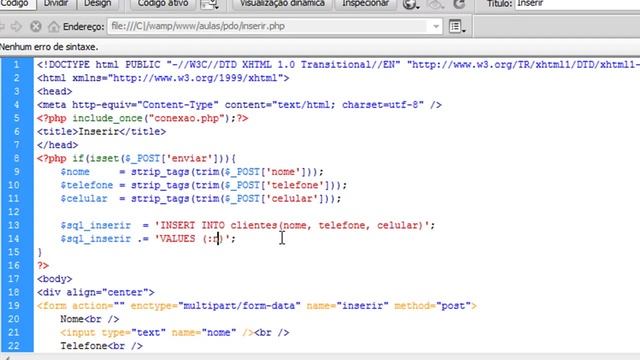
Task: Click the meta http-equiv line
Action: point(239,105)
